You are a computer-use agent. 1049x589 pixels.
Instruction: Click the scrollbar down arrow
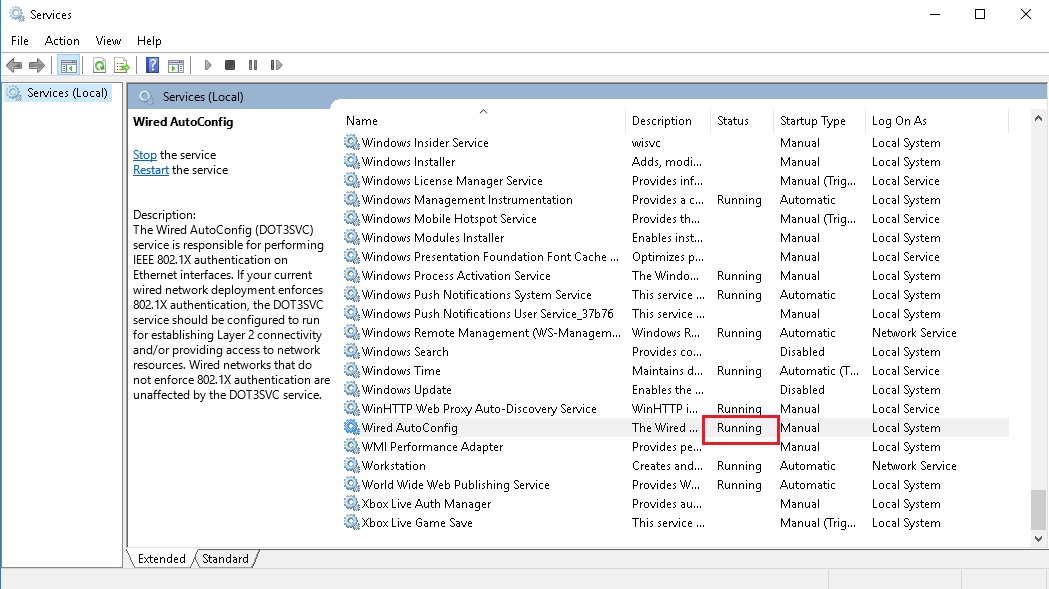[1038, 538]
